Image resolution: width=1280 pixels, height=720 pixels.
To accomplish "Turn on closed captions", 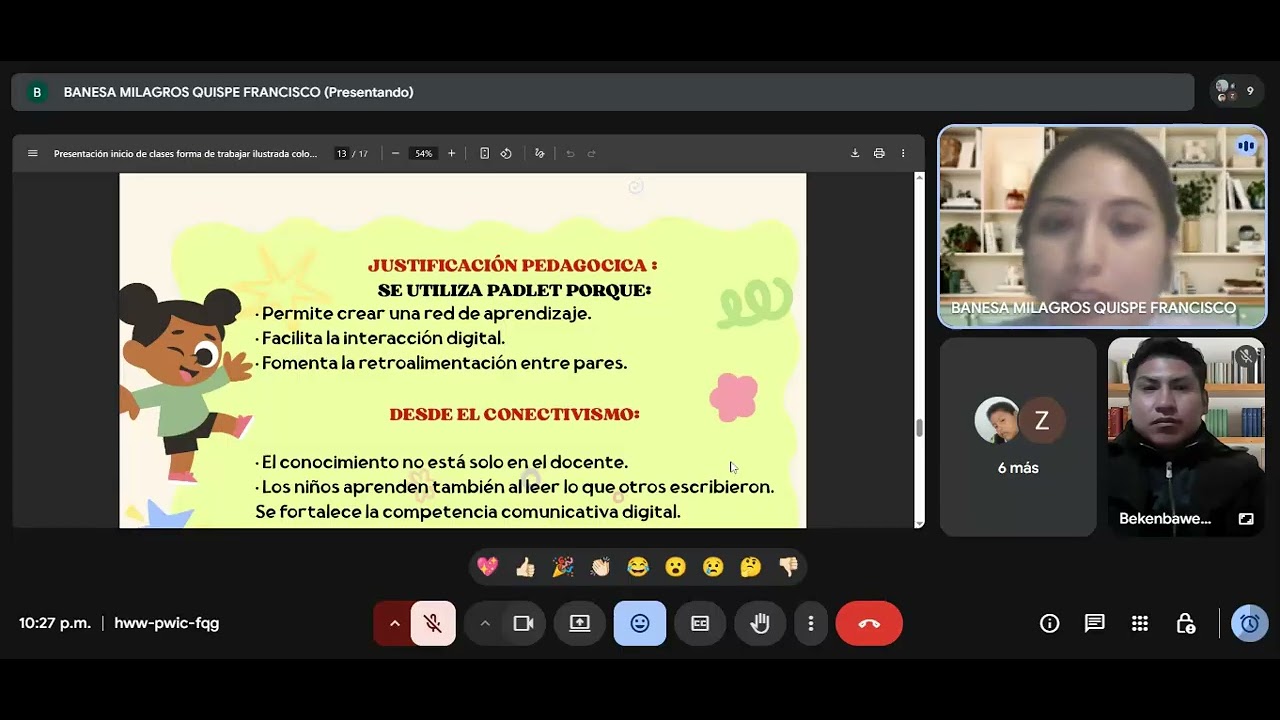I will [700, 623].
